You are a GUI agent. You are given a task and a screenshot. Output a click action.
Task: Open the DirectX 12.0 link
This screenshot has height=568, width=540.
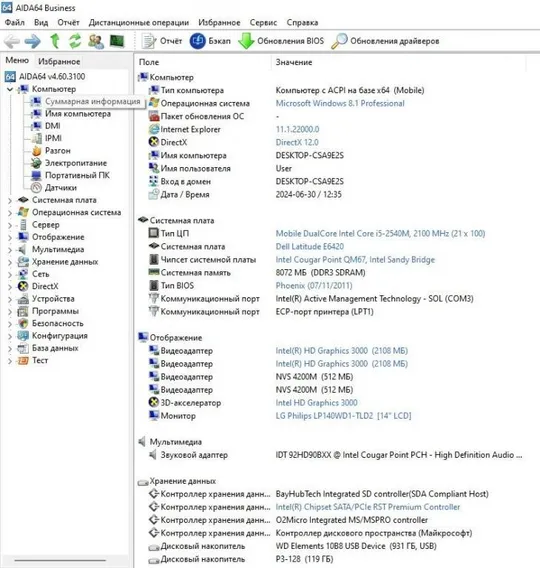pyautogui.click(x=297, y=142)
